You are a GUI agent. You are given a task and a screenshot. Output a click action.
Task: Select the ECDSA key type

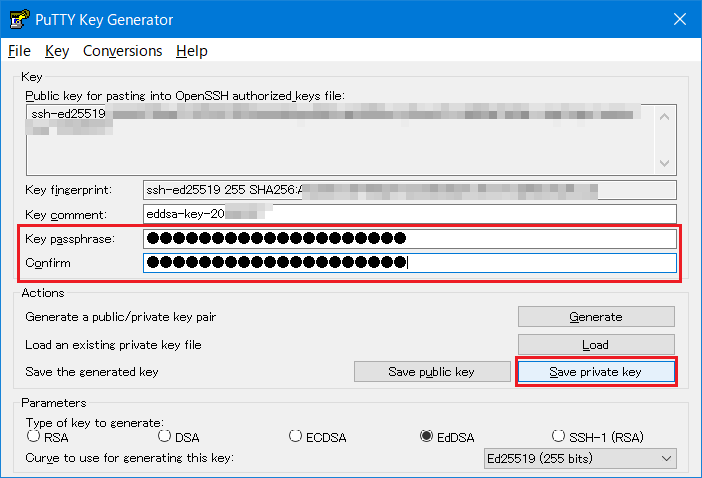296,436
